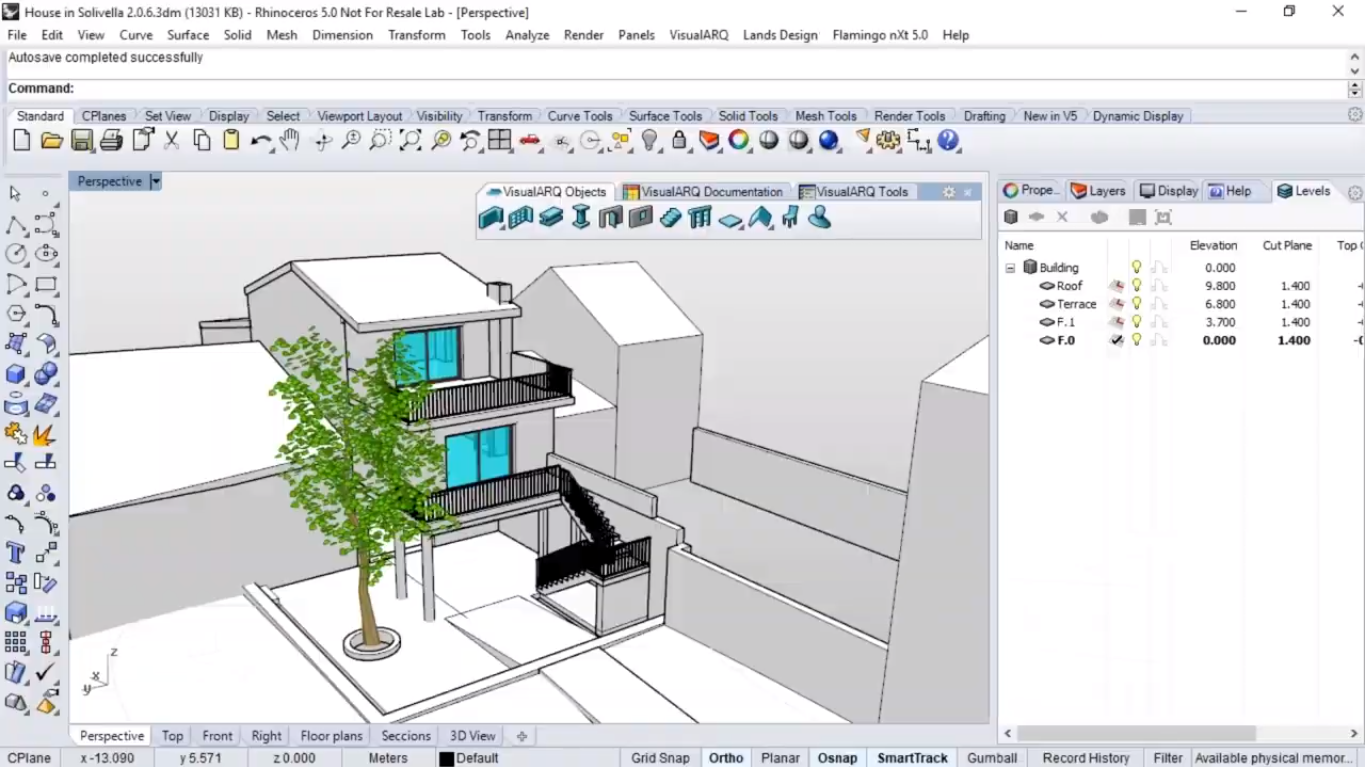Toggle Grid Snap in status bar
Screen dimensions: 1365x767
[x=660, y=758]
